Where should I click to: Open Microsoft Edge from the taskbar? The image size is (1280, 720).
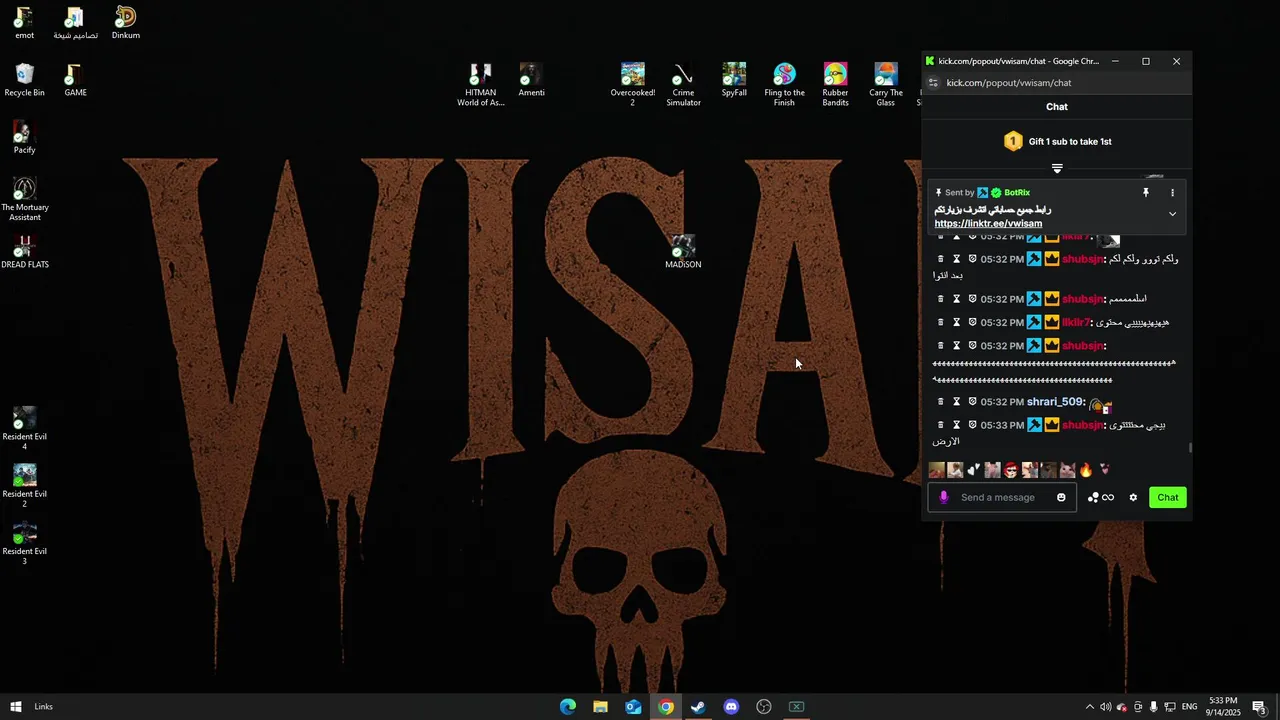tap(567, 707)
